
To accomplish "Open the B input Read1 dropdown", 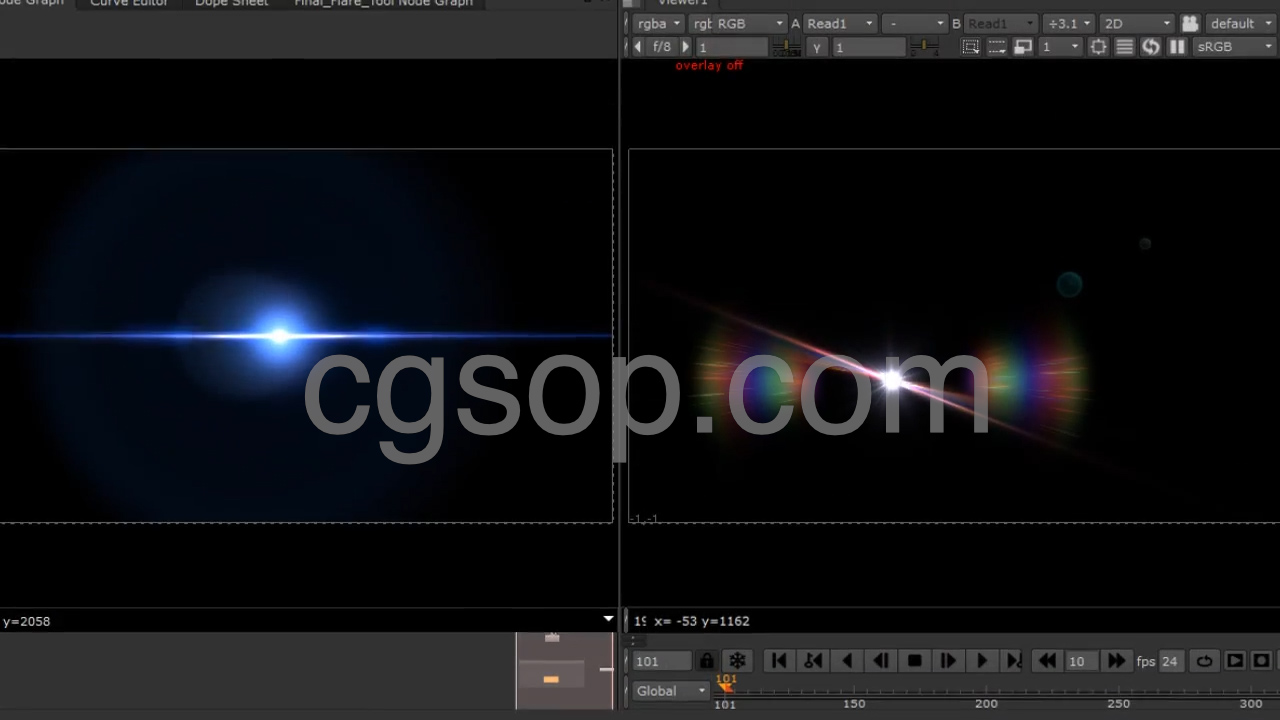I will pyautogui.click(x=1000, y=23).
